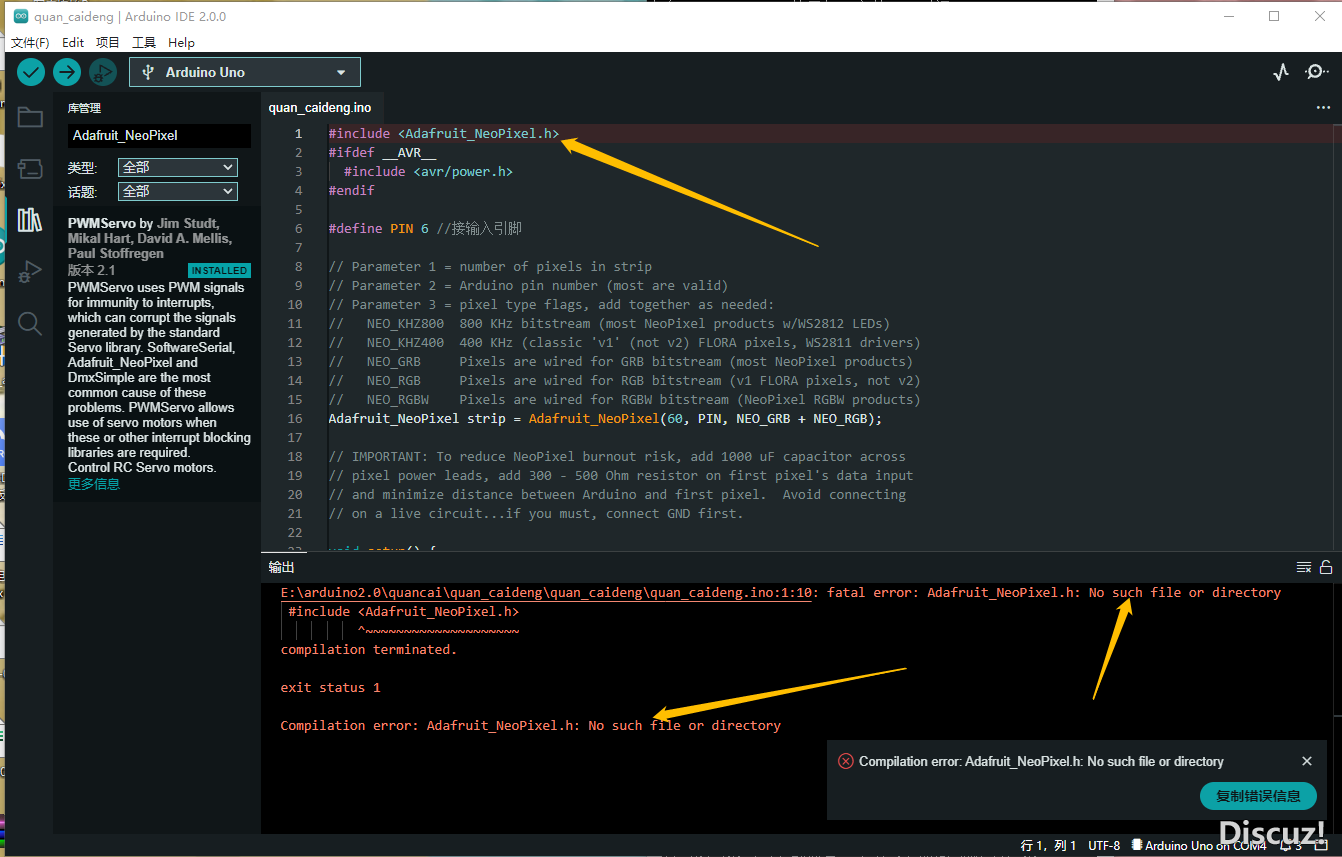
Task: Click line 1 include Adafruit_NeoPixel.h code
Action: (x=444, y=134)
